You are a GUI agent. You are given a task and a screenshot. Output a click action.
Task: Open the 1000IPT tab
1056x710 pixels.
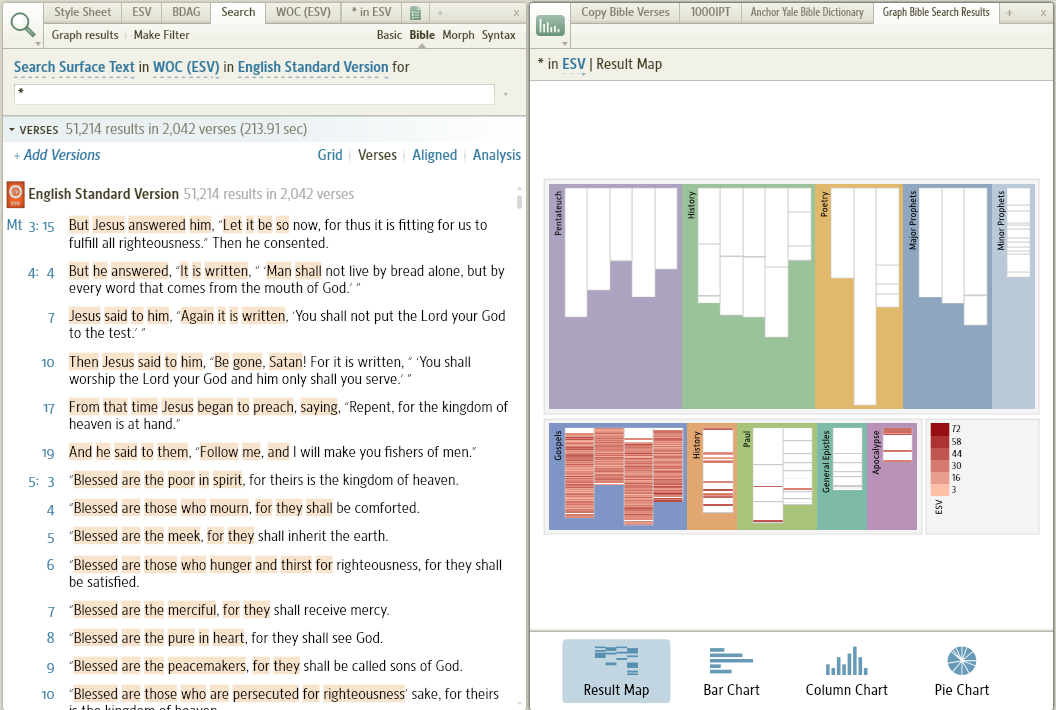pyautogui.click(x=710, y=12)
